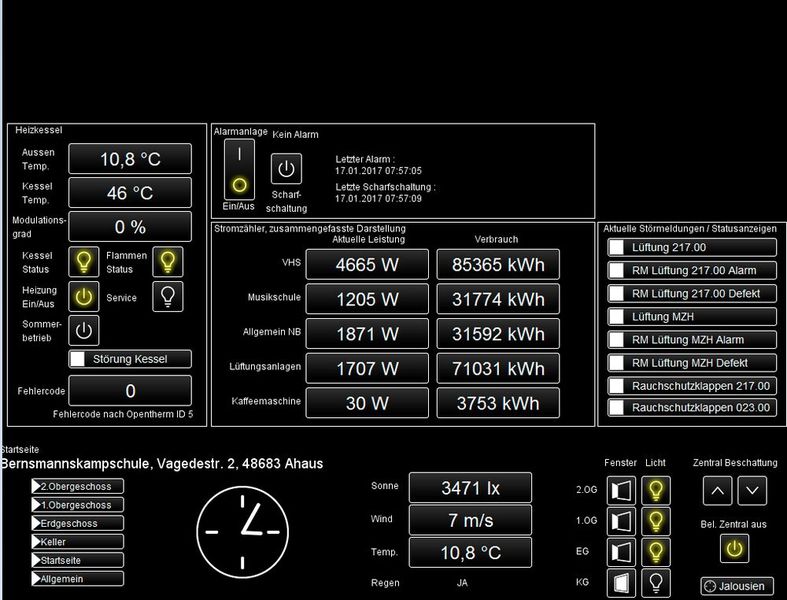Switch the 2.OG Licht bulb
The width and height of the screenshot is (787, 600).
point(655,490)
